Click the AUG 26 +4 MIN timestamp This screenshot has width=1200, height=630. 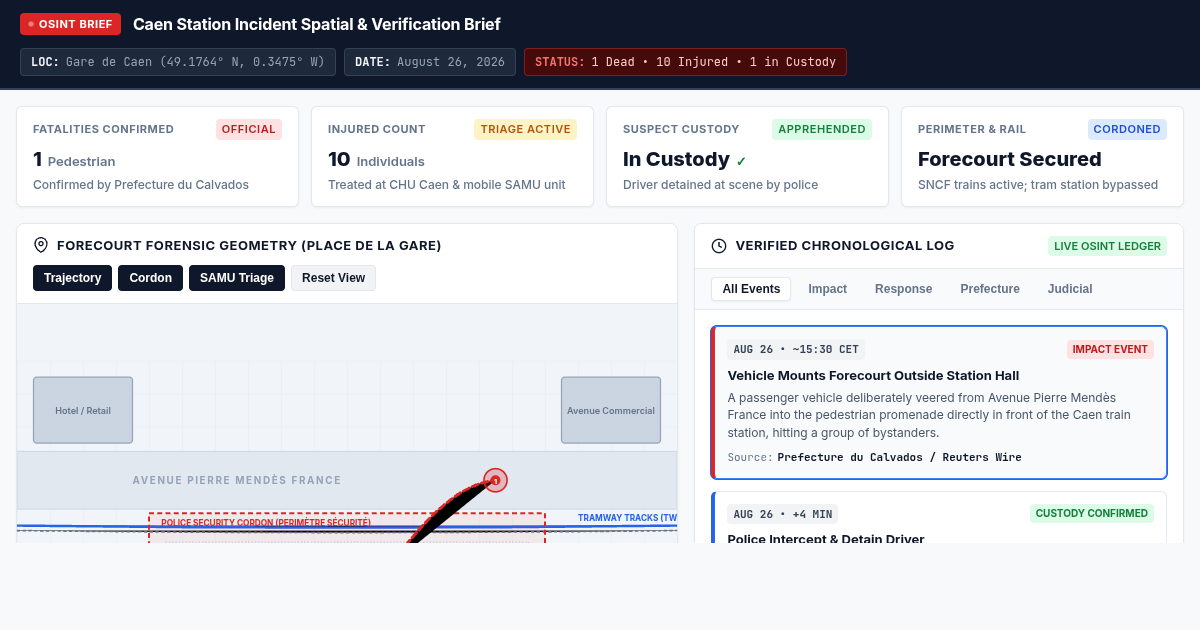tap(783, 514)
